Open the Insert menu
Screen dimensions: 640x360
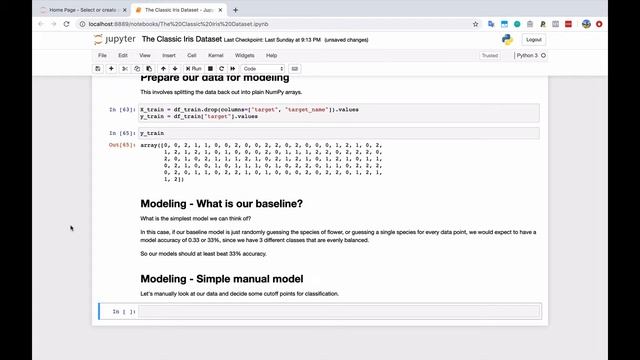click(x=169, y=56)
